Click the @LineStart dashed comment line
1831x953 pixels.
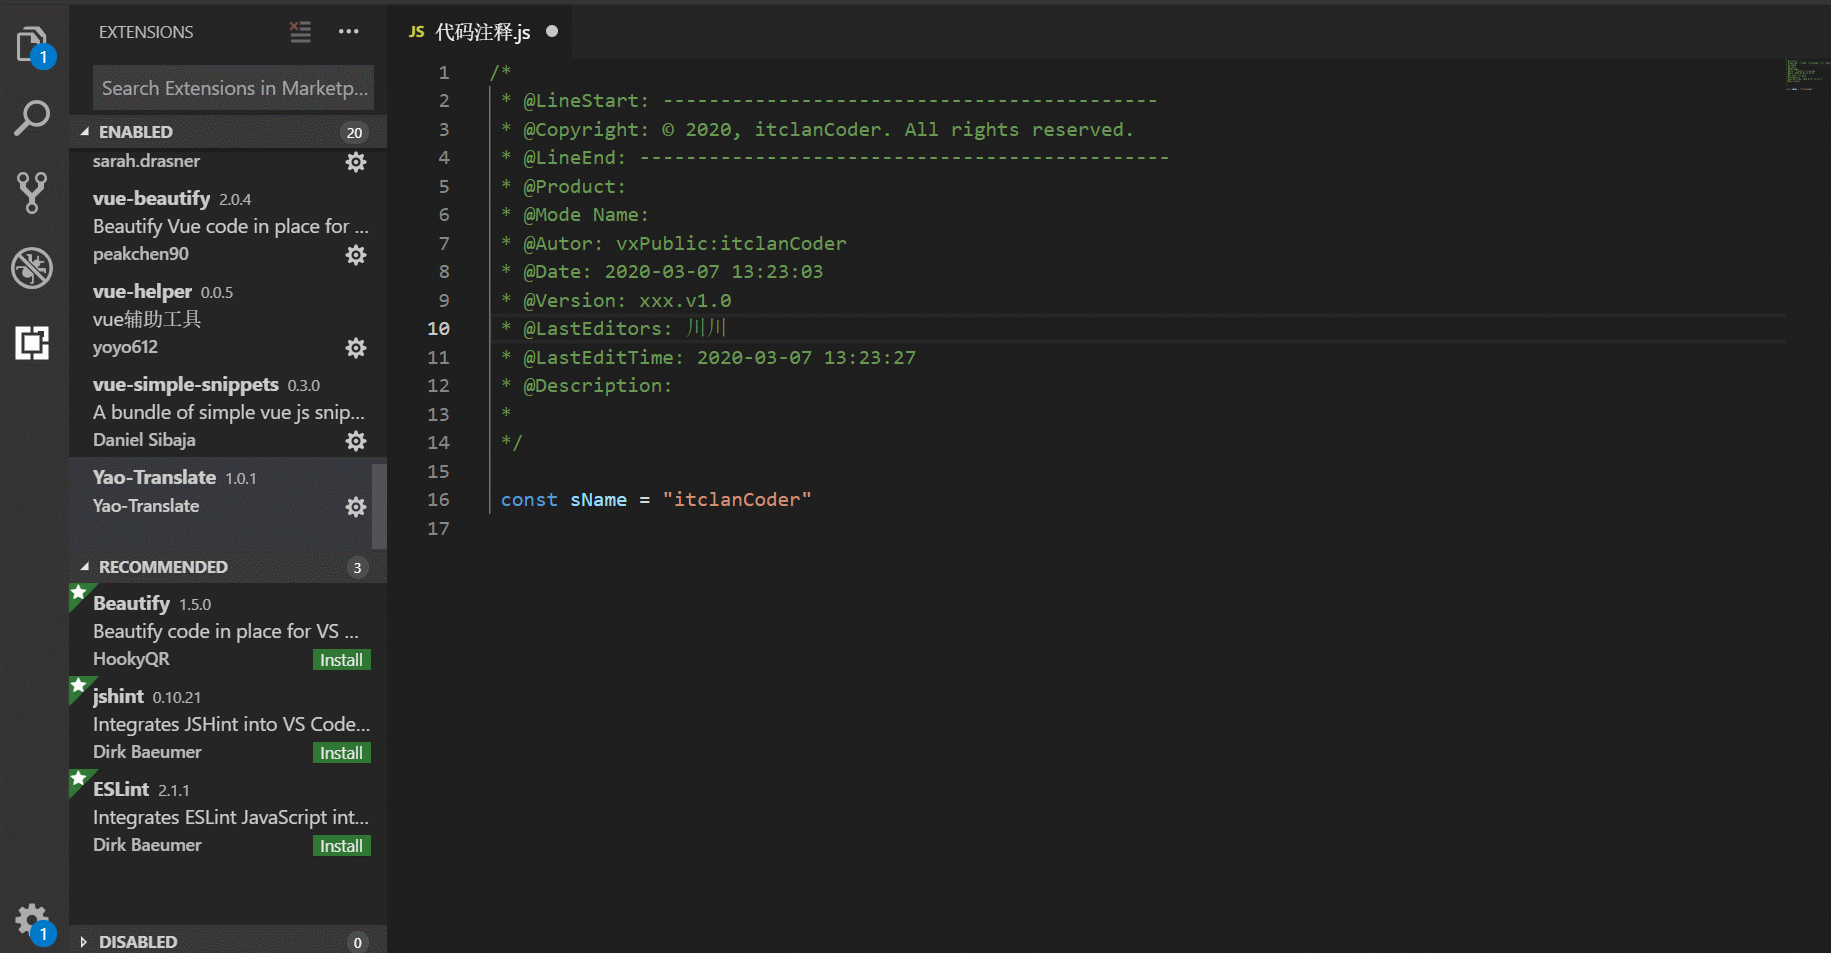pyautogui.click(x=829, y=101)
